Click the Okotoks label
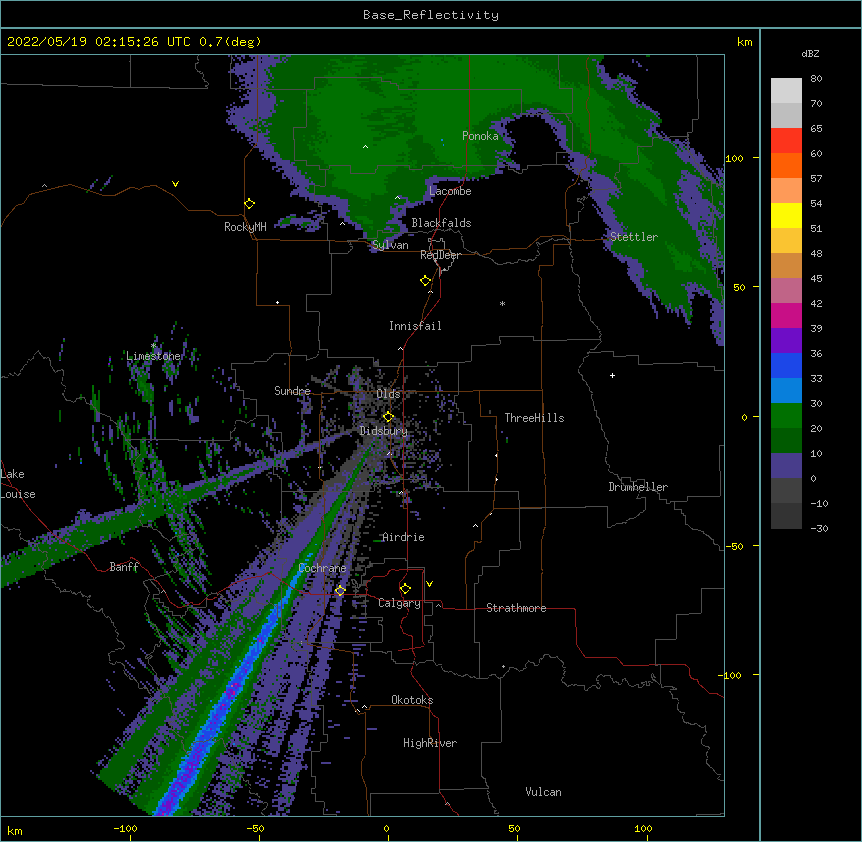 pyautogui.click(x=412, y=700)
